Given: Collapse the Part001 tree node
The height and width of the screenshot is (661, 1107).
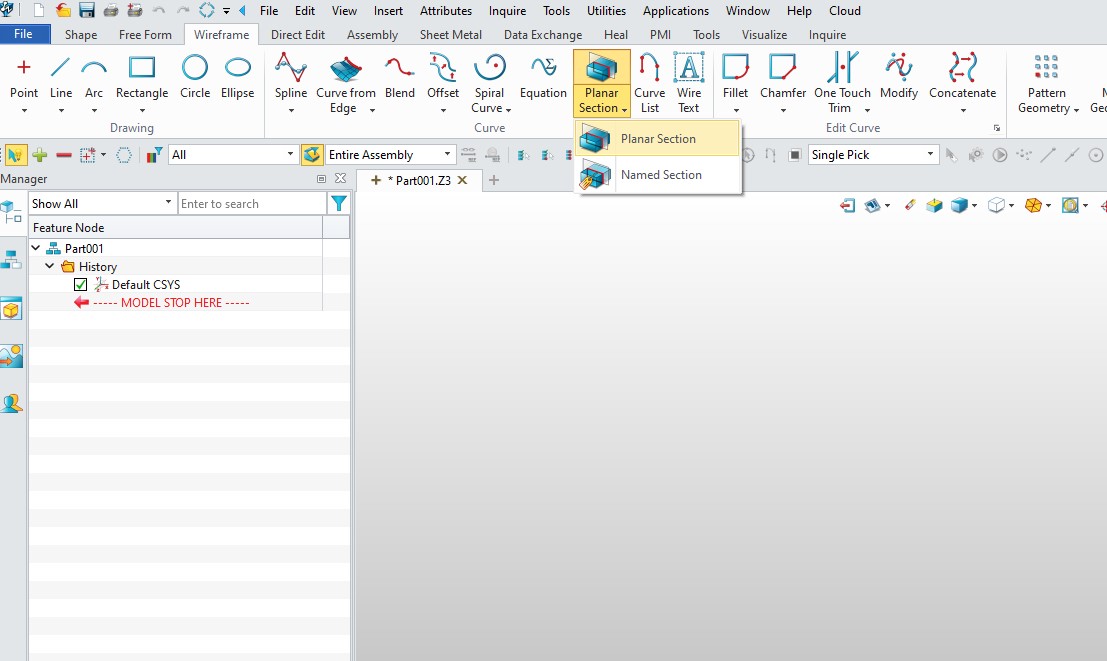Looking at the screenshot, I should pyautogui.click(x=36, y=249).
